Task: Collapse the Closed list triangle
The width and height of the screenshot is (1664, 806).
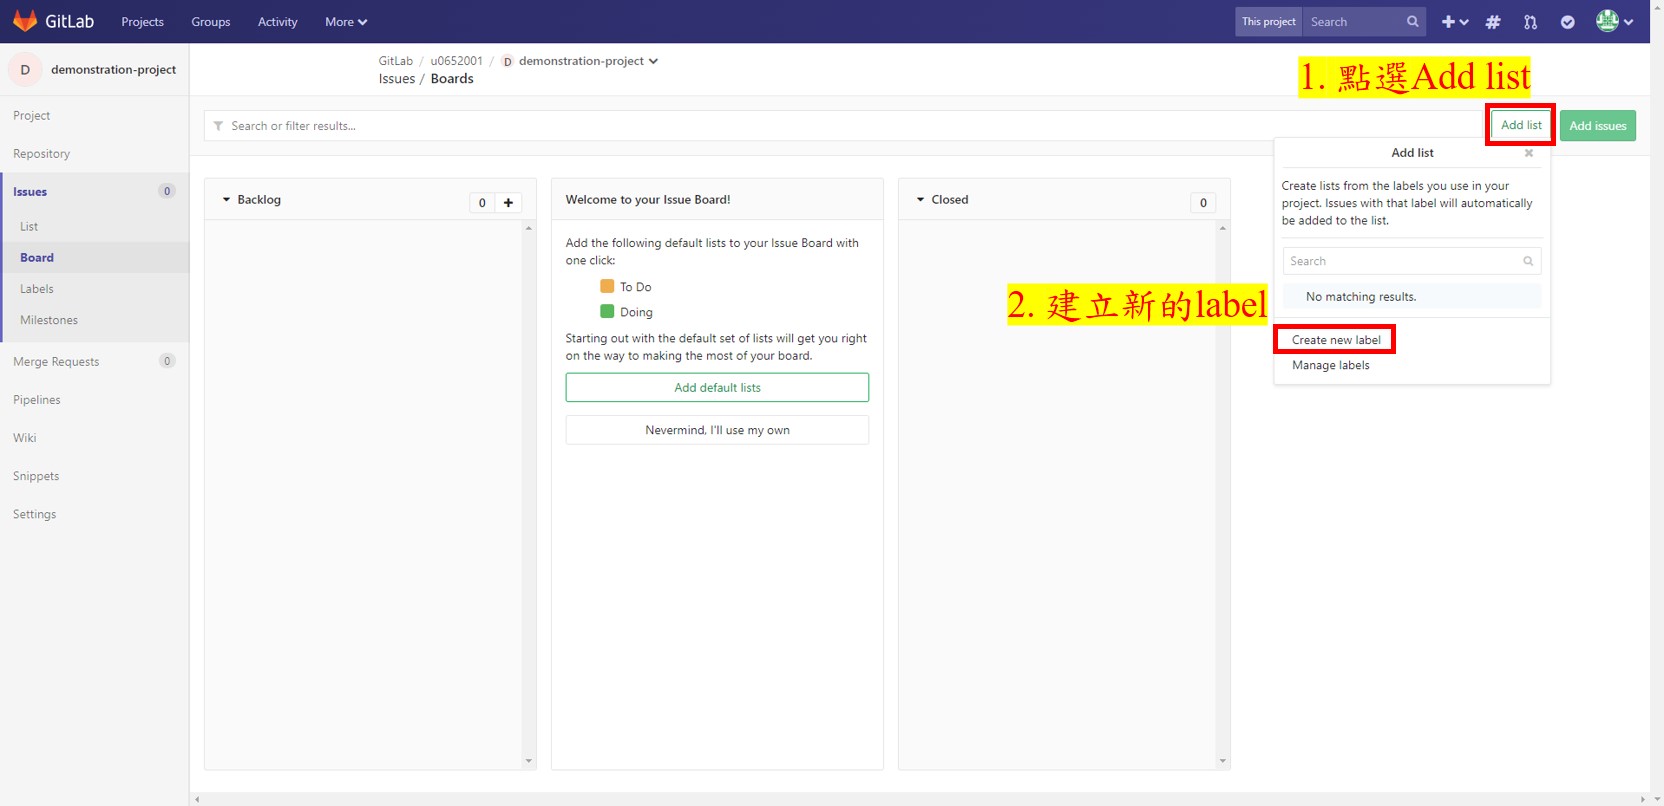Action: coord(920,200)
